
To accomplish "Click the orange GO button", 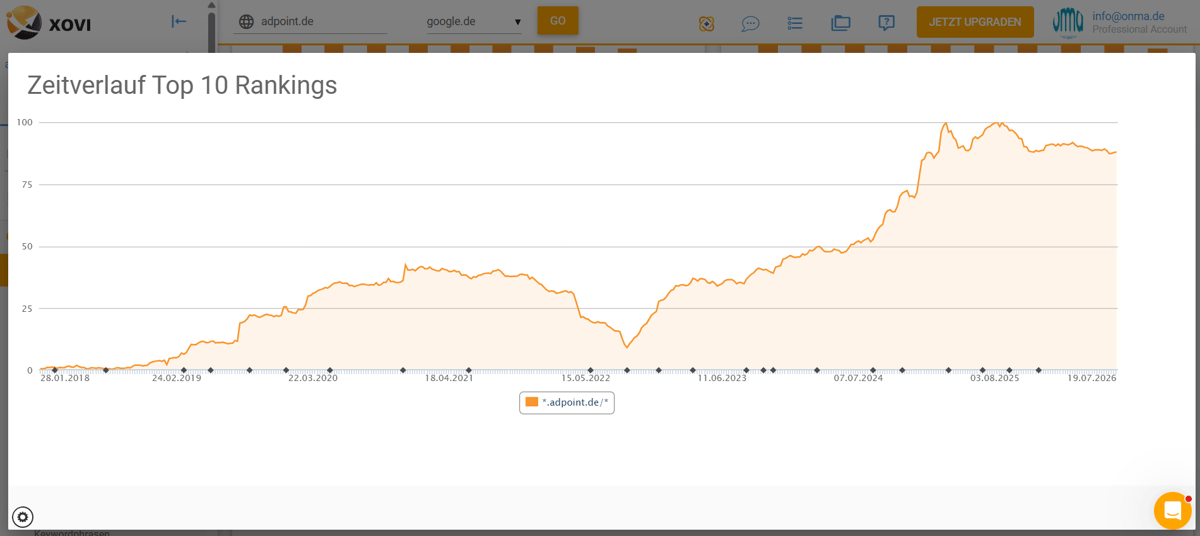I will pos(558,21).
